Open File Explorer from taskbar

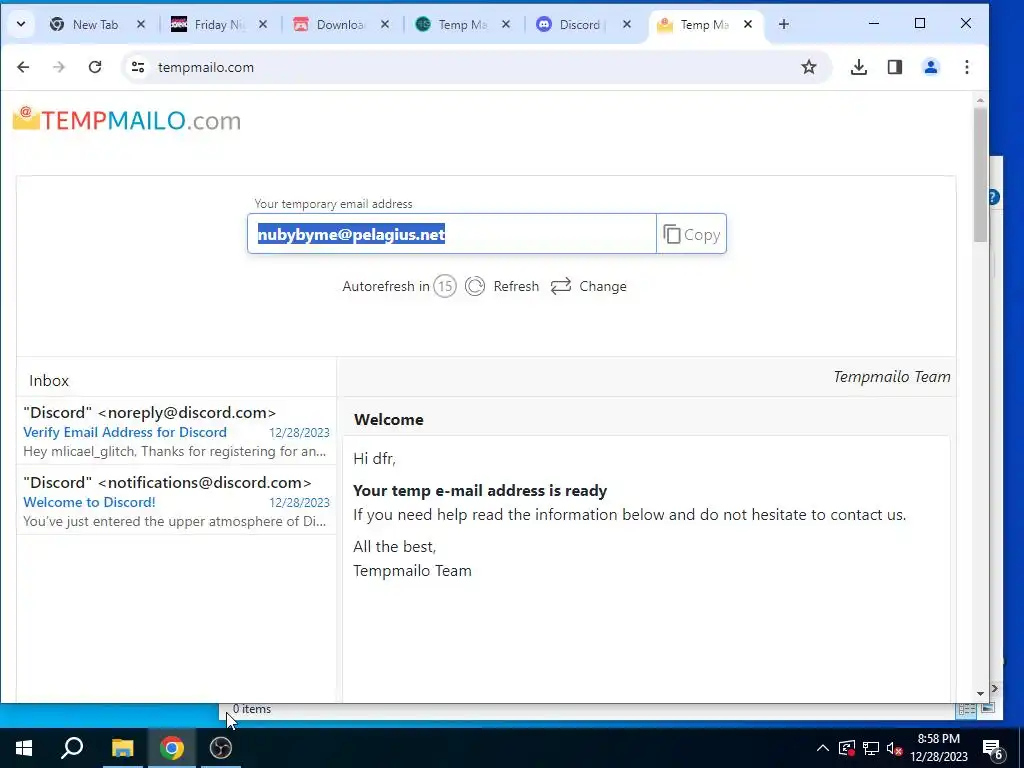[x=122, y=748]
